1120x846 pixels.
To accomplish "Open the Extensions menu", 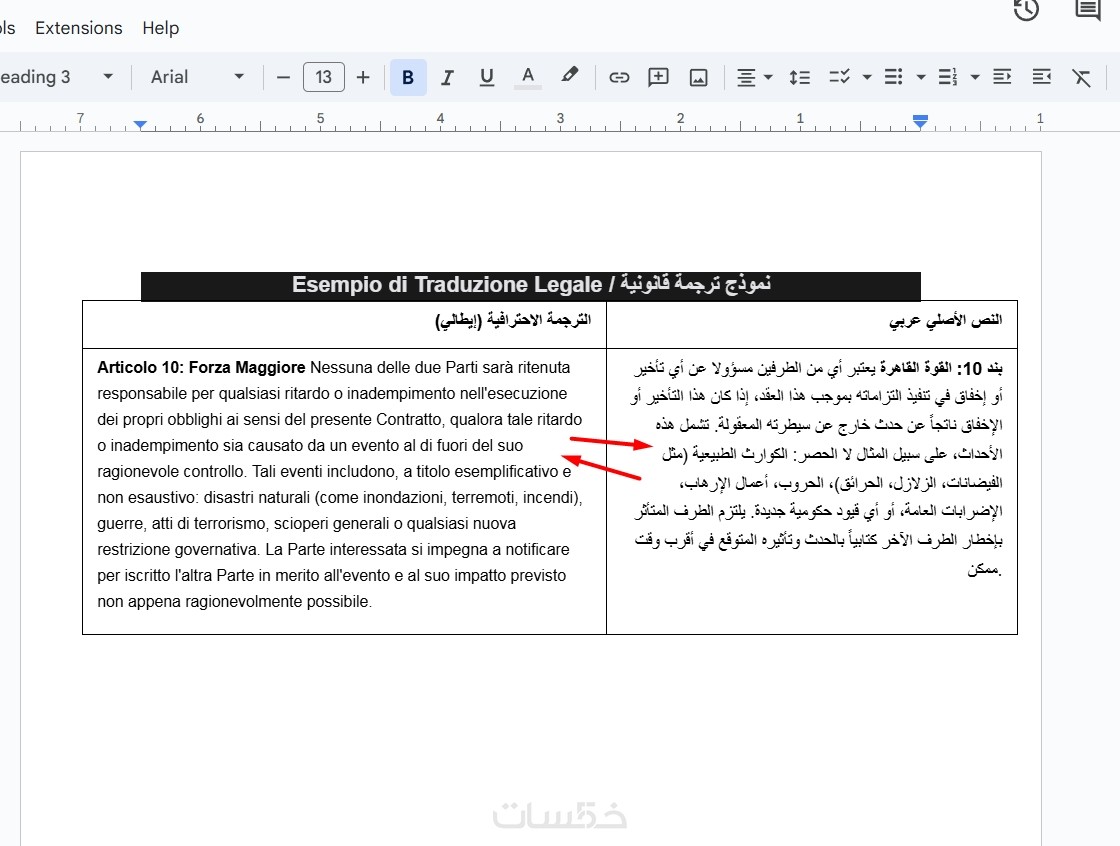I will click(x=79, y=28).
